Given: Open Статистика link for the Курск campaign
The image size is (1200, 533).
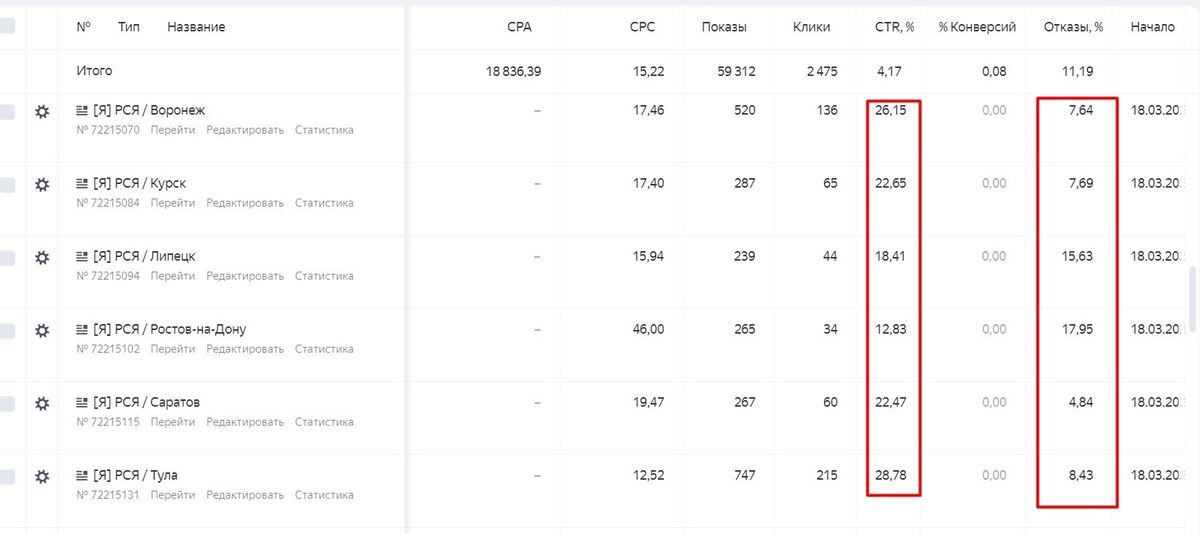Looking at the screenshot, I should click(x=324, y=203).
